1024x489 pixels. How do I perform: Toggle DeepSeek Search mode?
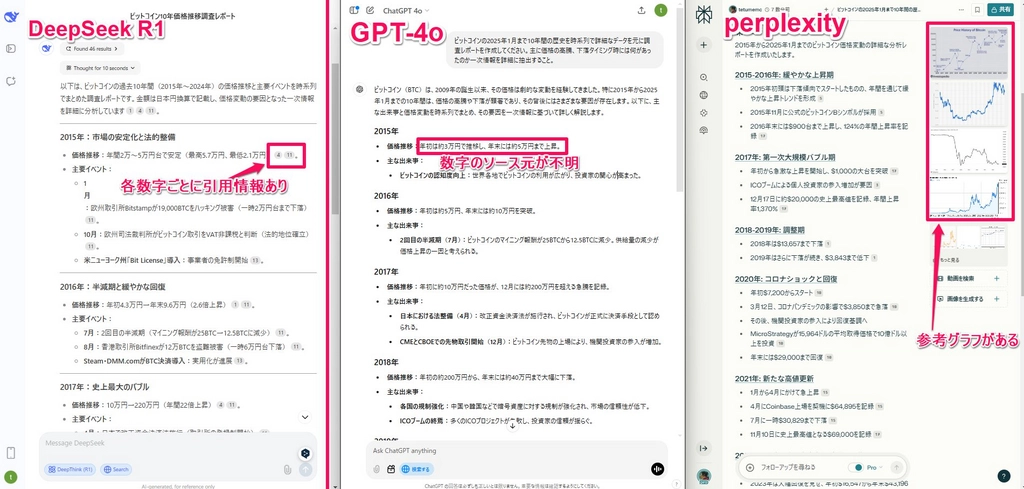(116, 469)
